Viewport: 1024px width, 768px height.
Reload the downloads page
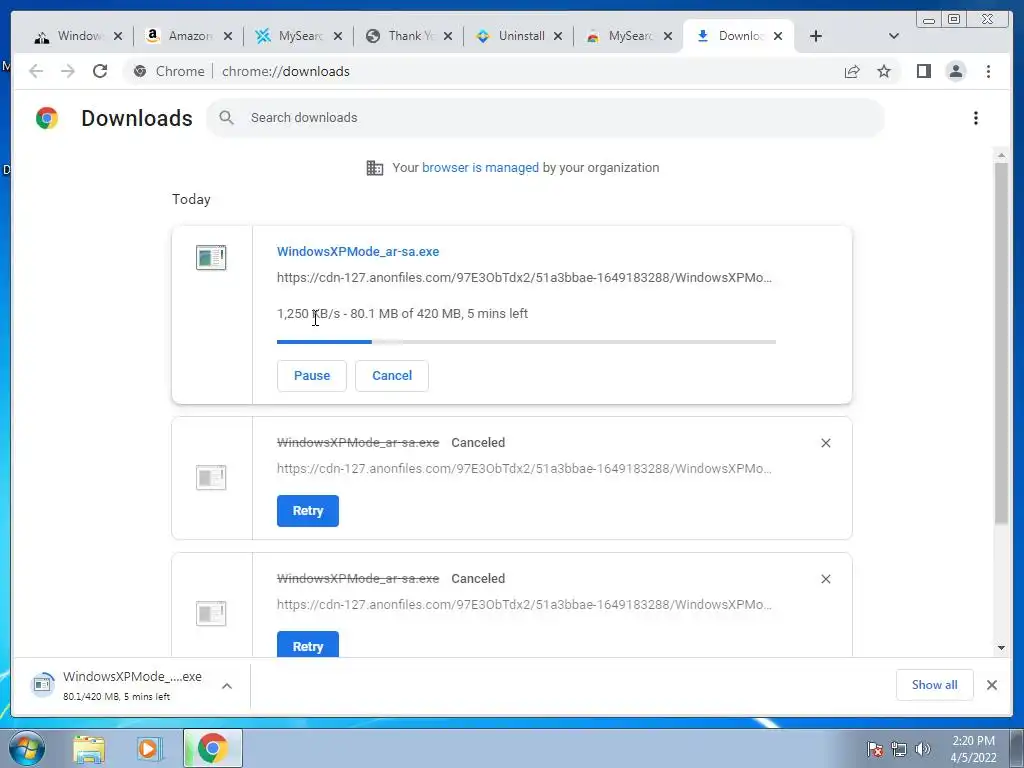[x=100, y=71]
